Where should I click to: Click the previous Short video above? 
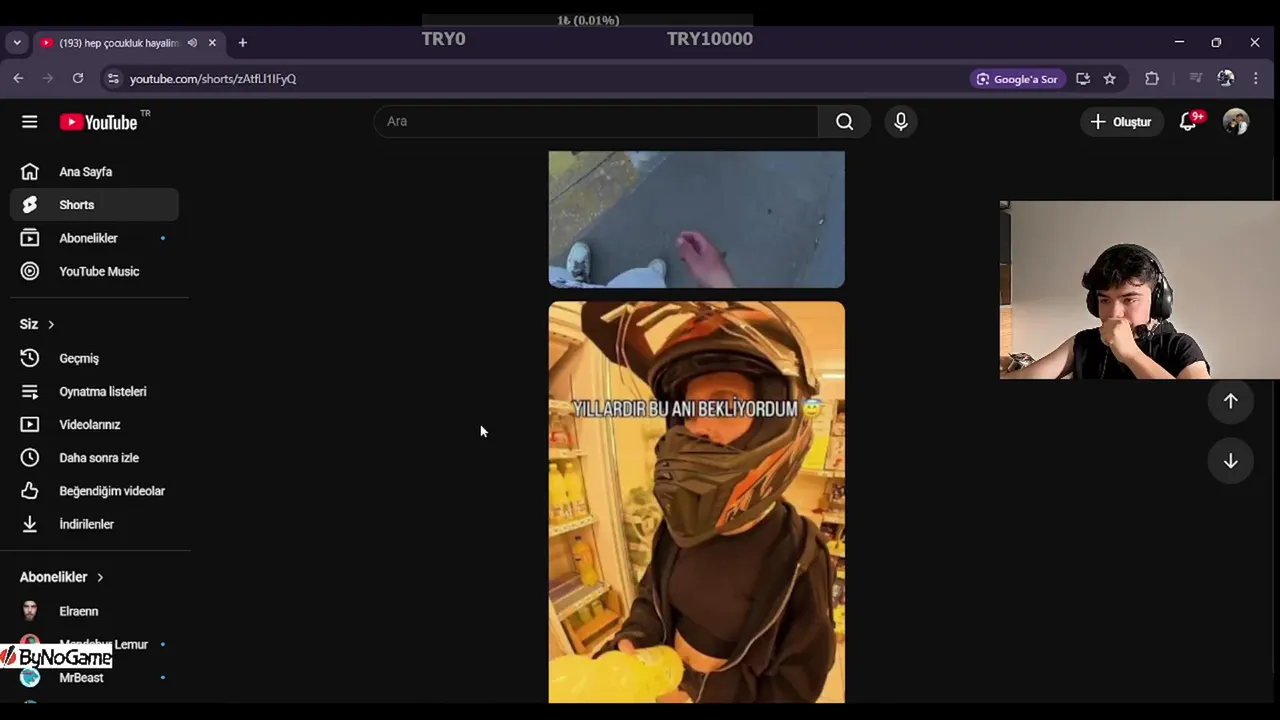696,219
